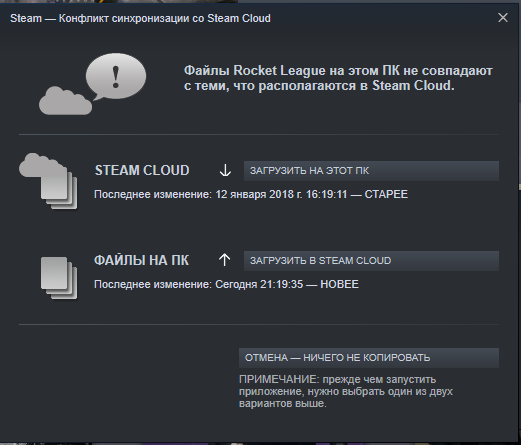Click the 'ФАЙЛЫ НА ПК' heading
The width and height of the screenshot is (521, 445).
tap(141, 260)
